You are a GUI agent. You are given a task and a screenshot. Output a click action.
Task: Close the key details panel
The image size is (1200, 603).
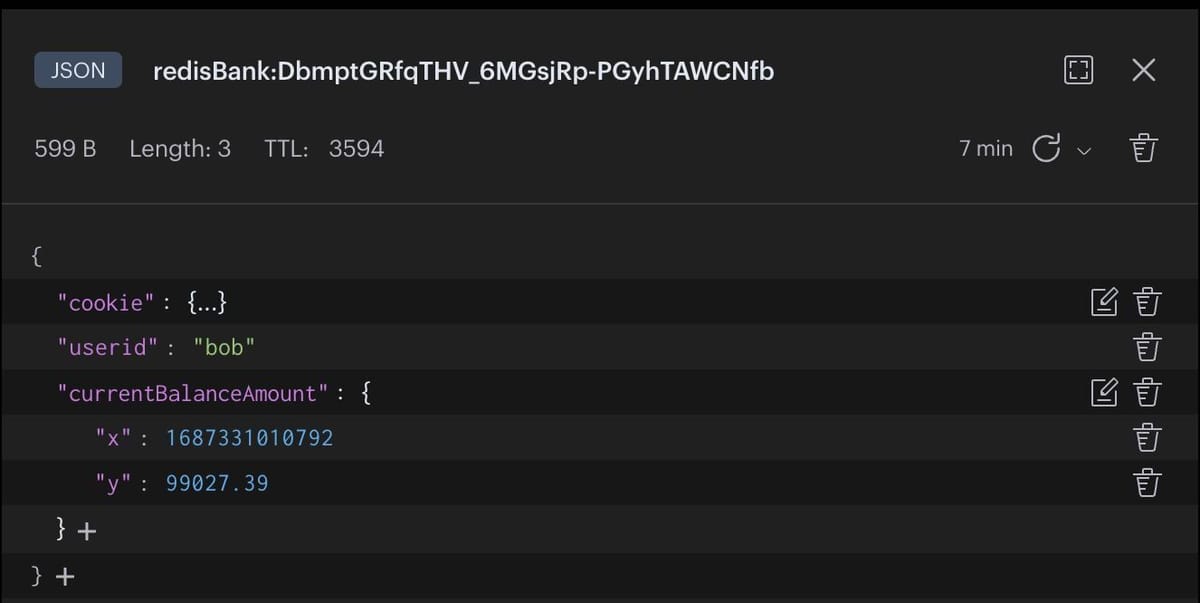pyautogui.click(x=1143, y=70)
